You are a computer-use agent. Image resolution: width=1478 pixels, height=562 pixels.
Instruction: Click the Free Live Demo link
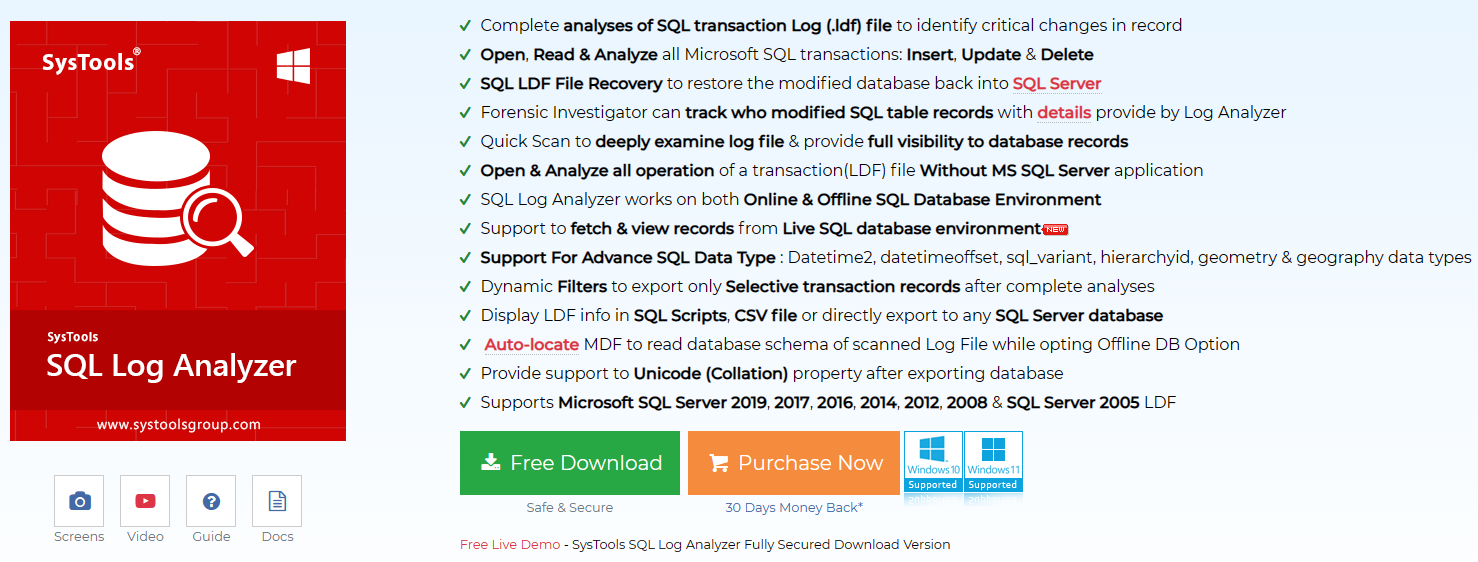point(510,545)
